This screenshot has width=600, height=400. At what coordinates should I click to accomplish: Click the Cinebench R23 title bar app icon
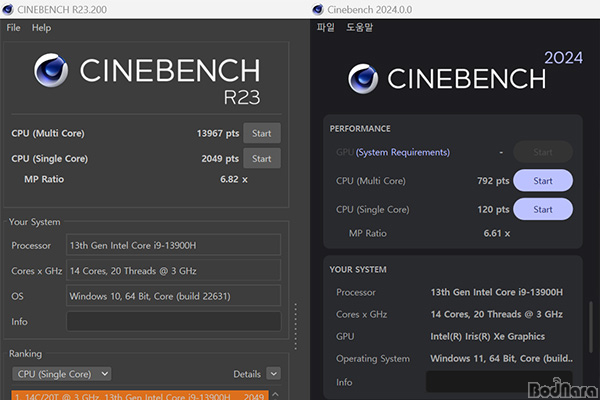point(8,9)
